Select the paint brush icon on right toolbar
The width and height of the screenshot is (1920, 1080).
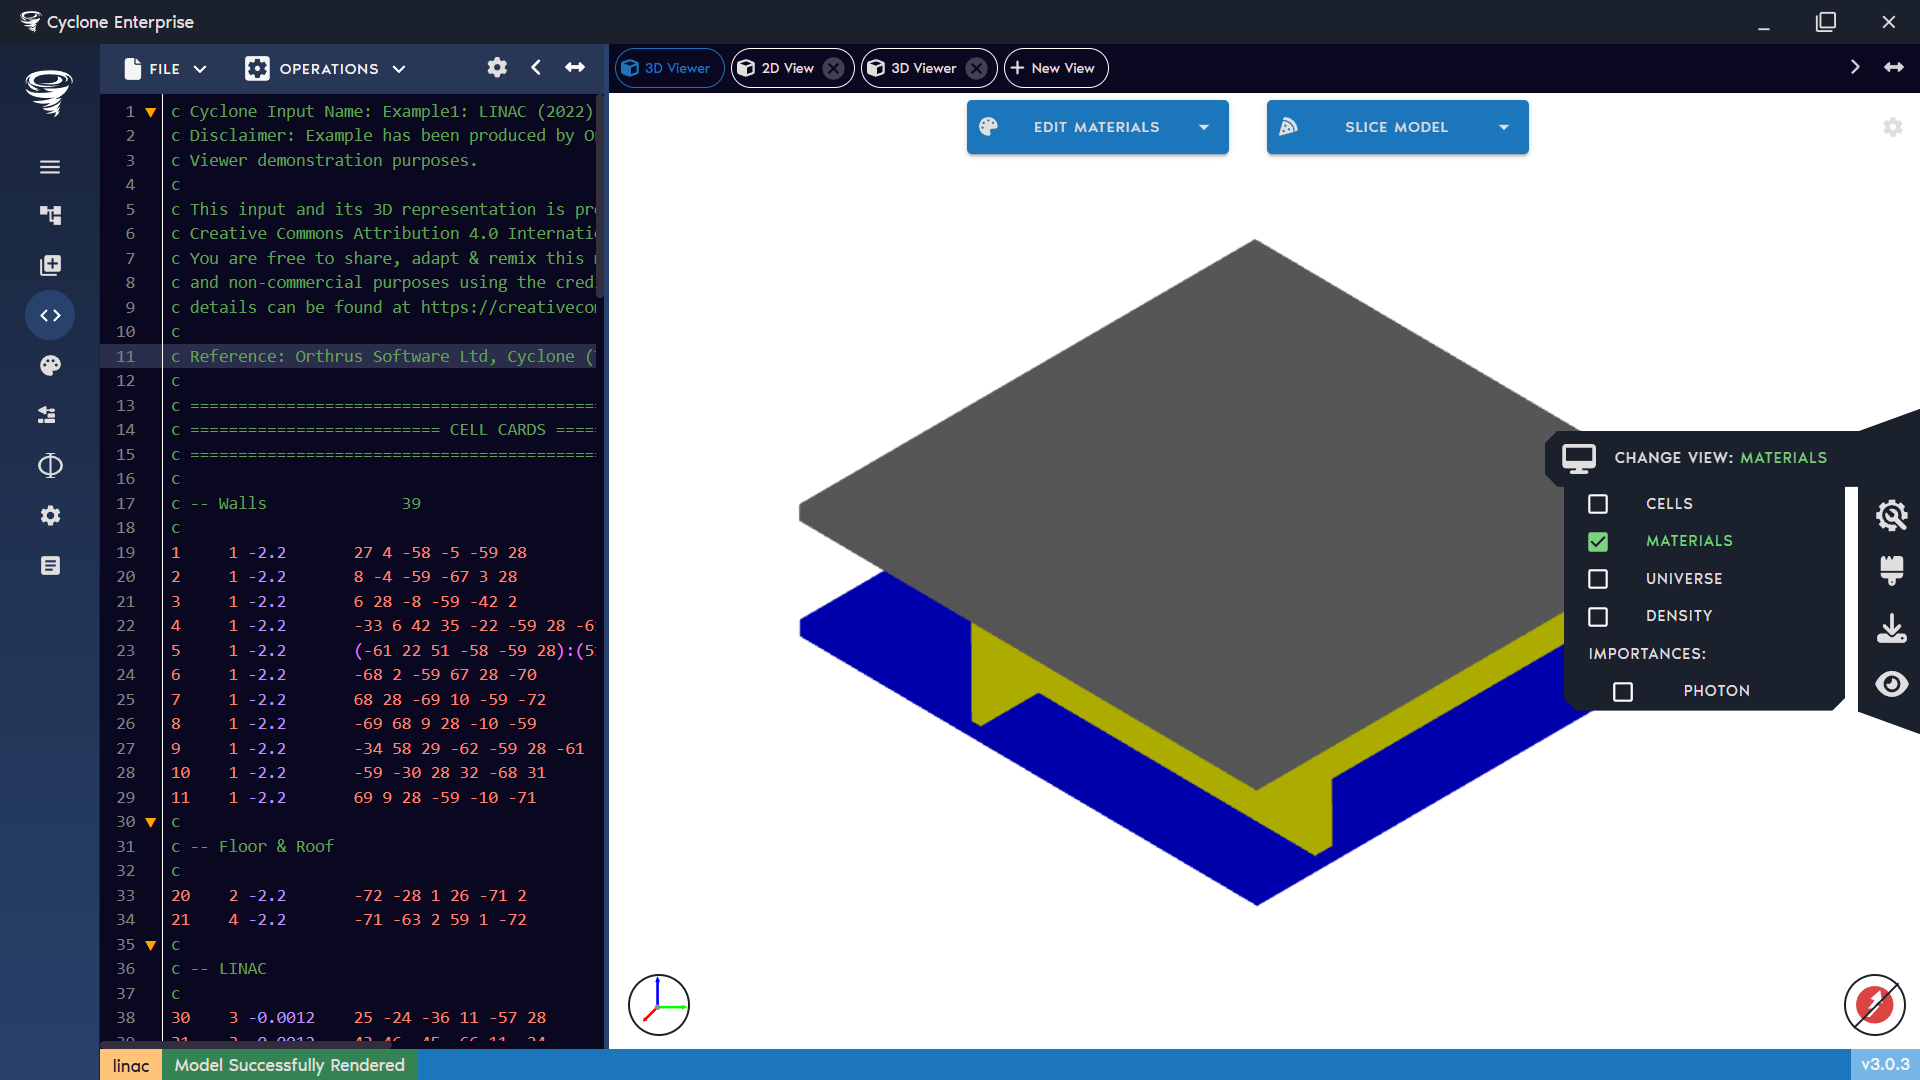point(1893,571)
